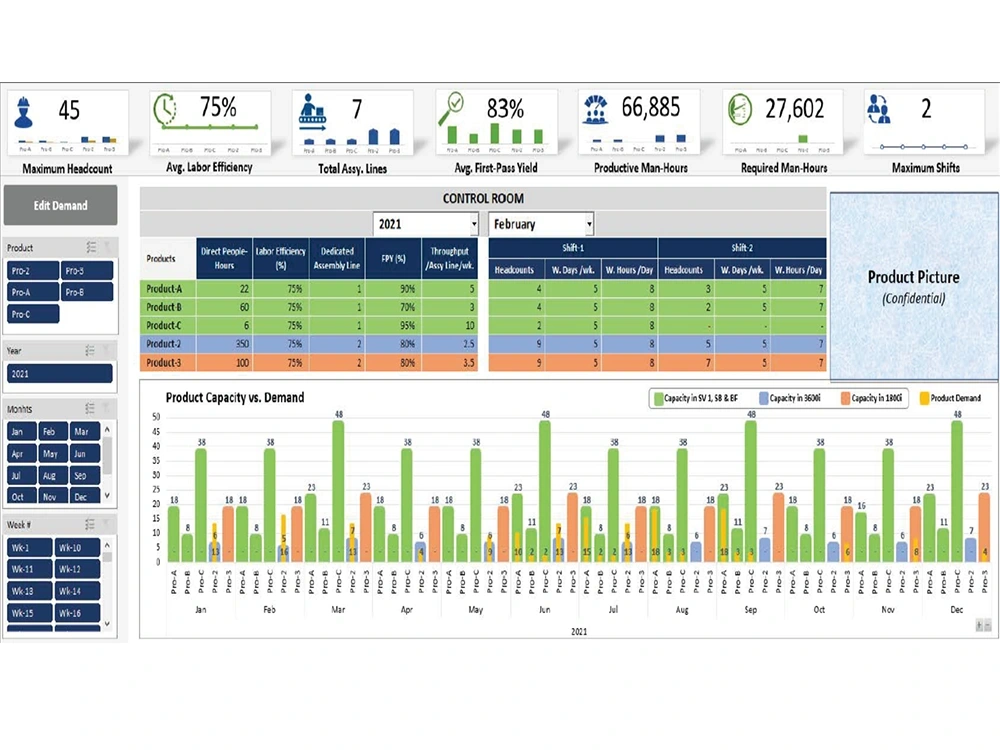Click the Edit Demand button
This screenshot has height=750, width=1000.
click(61, 205)
